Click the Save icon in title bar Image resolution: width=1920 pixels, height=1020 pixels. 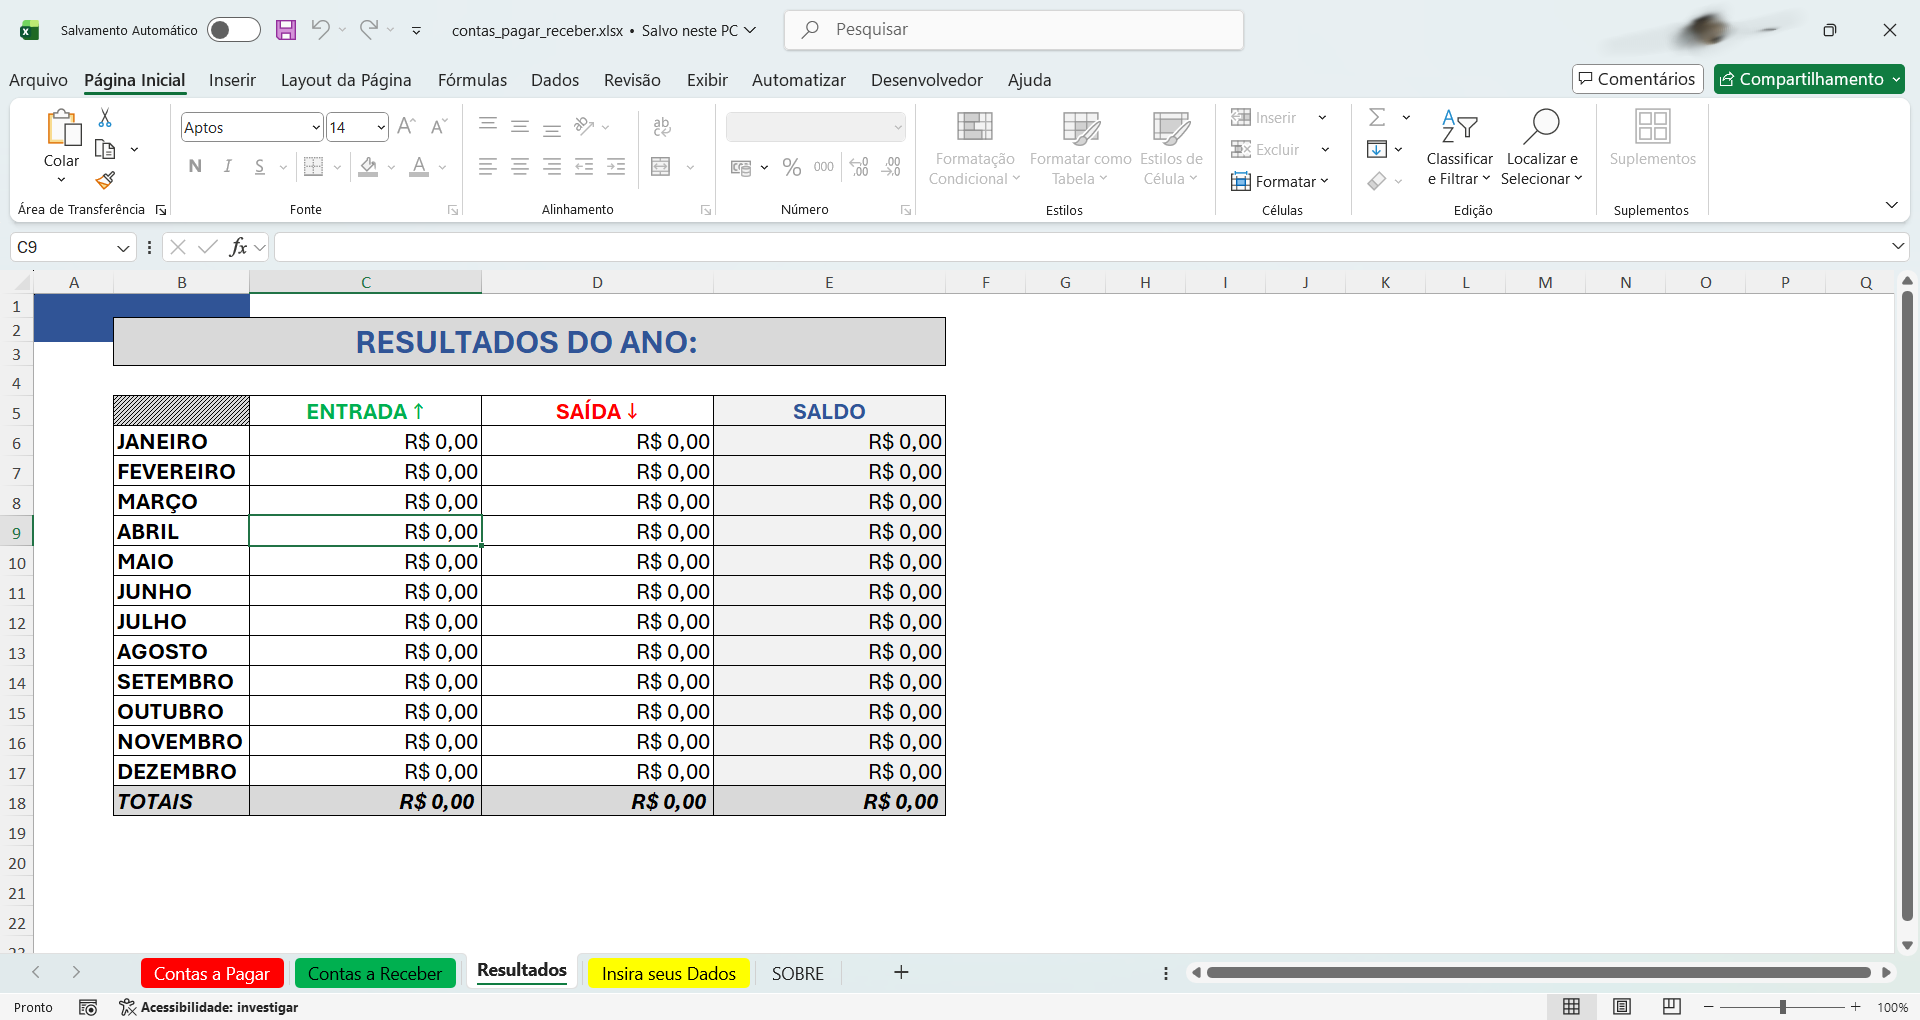click(286, 30)
